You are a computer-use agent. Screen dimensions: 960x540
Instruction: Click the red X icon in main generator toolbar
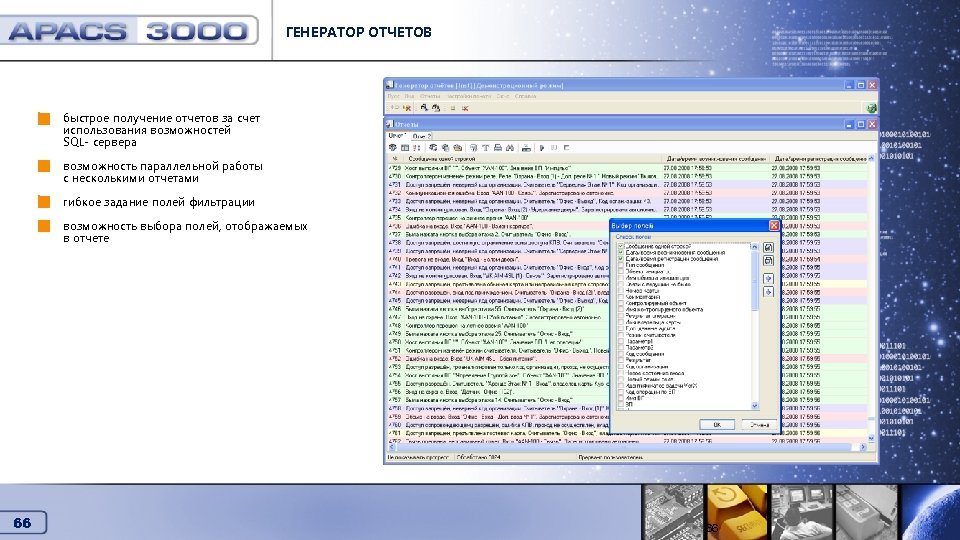tap(465, 108)
